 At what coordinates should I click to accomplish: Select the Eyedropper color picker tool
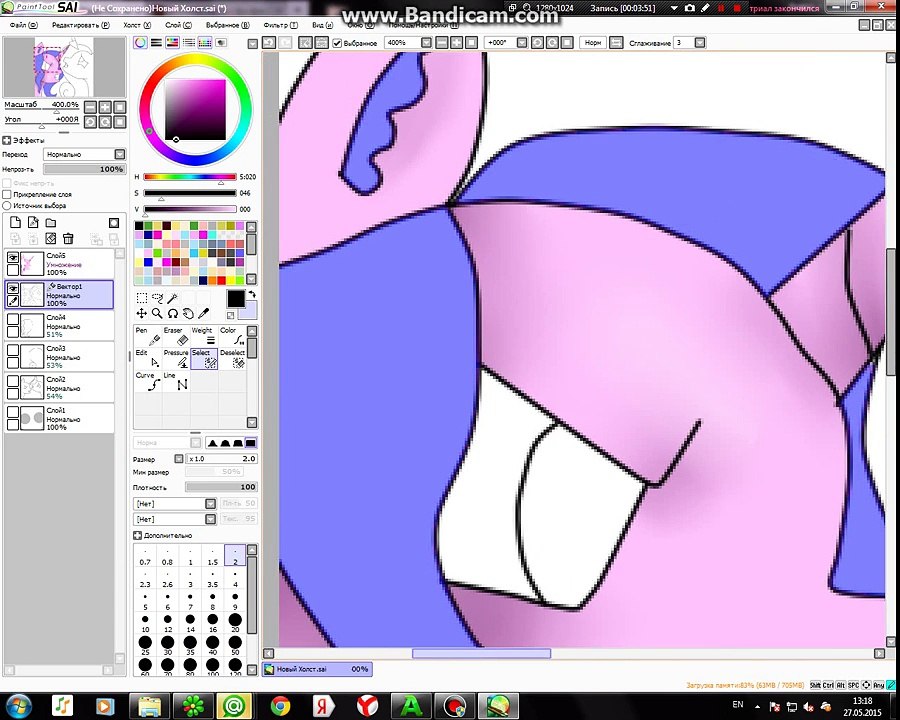click(x=203, y=313)
